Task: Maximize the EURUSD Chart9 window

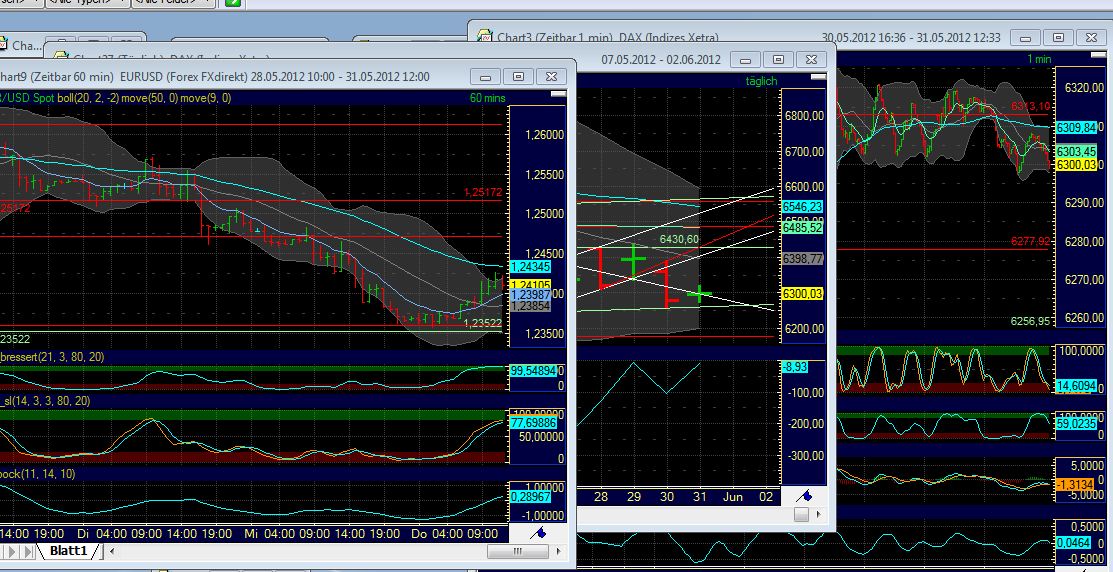Action: coord(518,77)
